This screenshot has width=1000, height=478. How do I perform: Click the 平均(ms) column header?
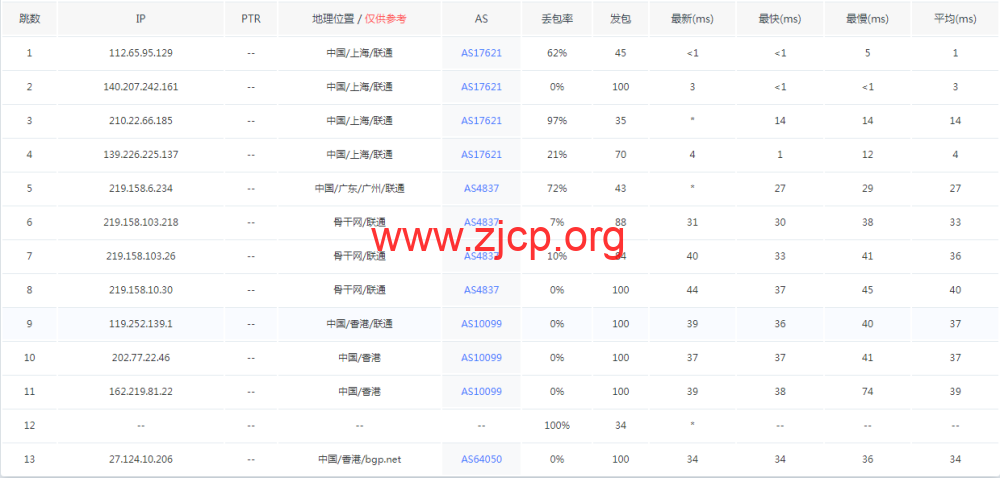[x=955, y=18]
